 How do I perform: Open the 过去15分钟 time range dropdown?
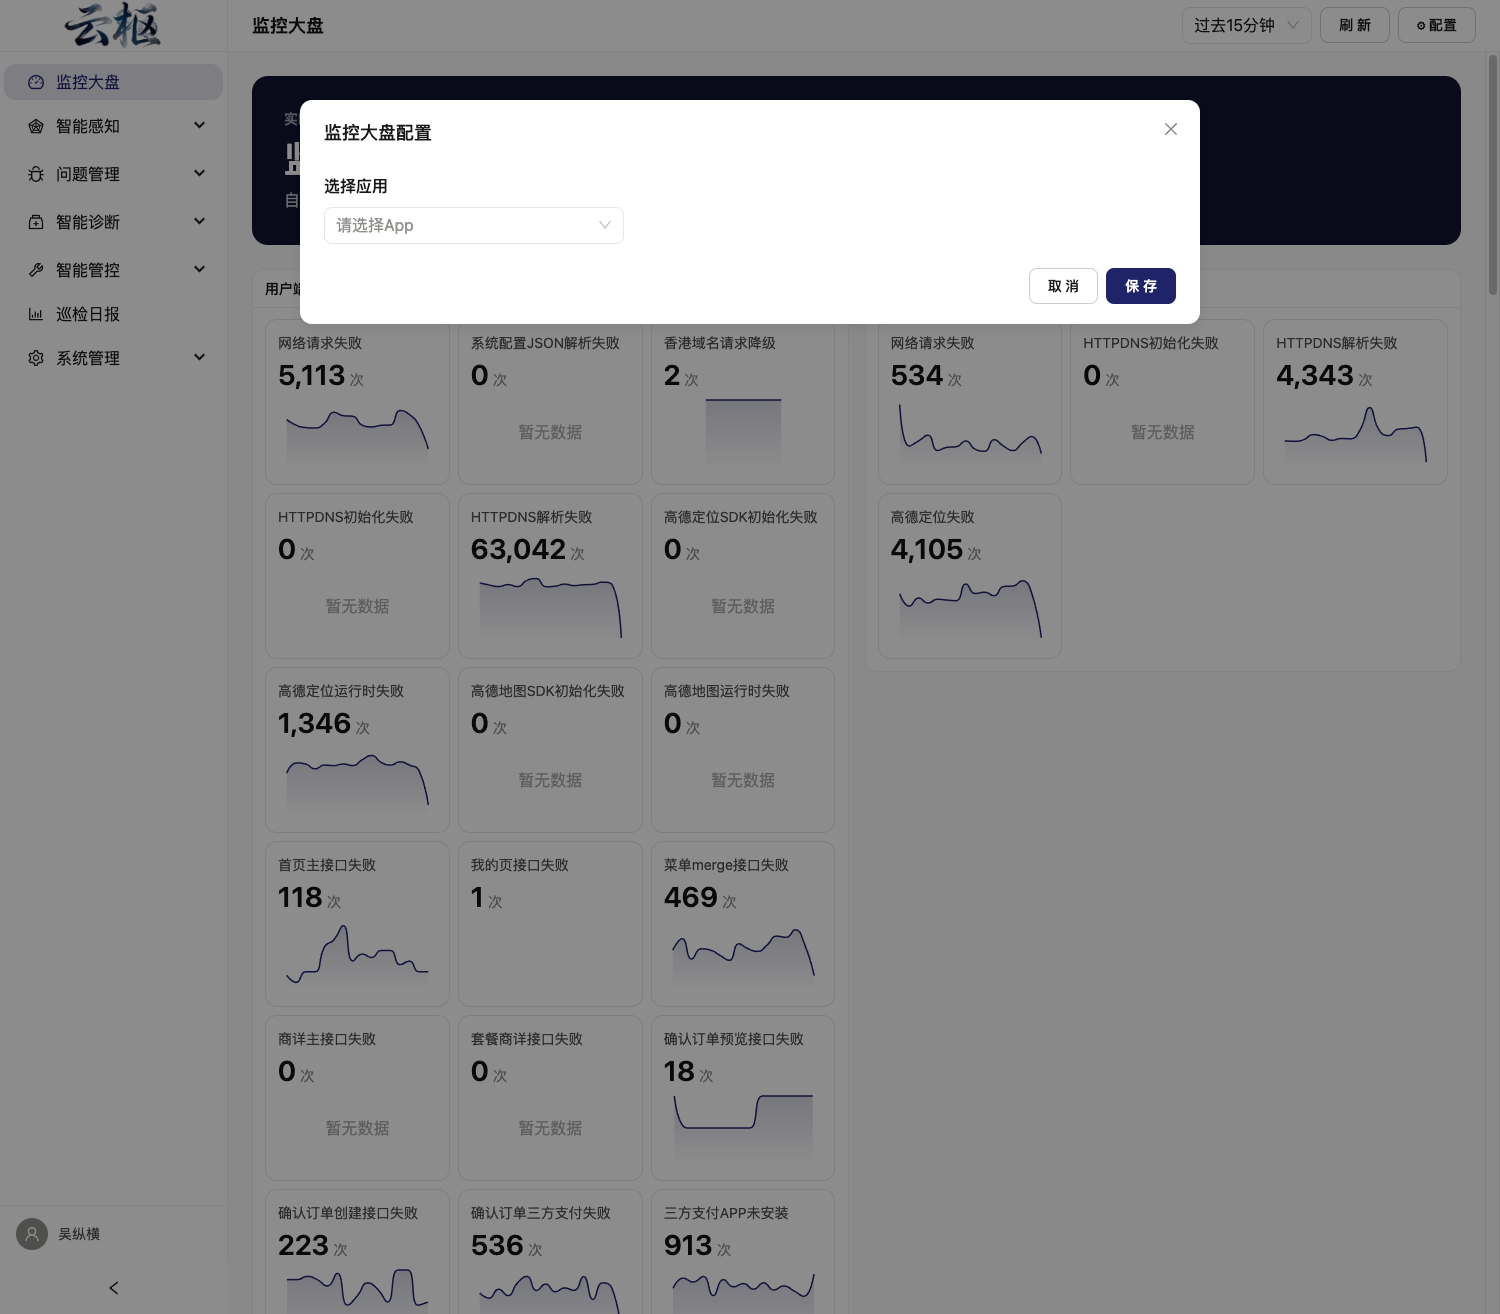click(1246, 25)
